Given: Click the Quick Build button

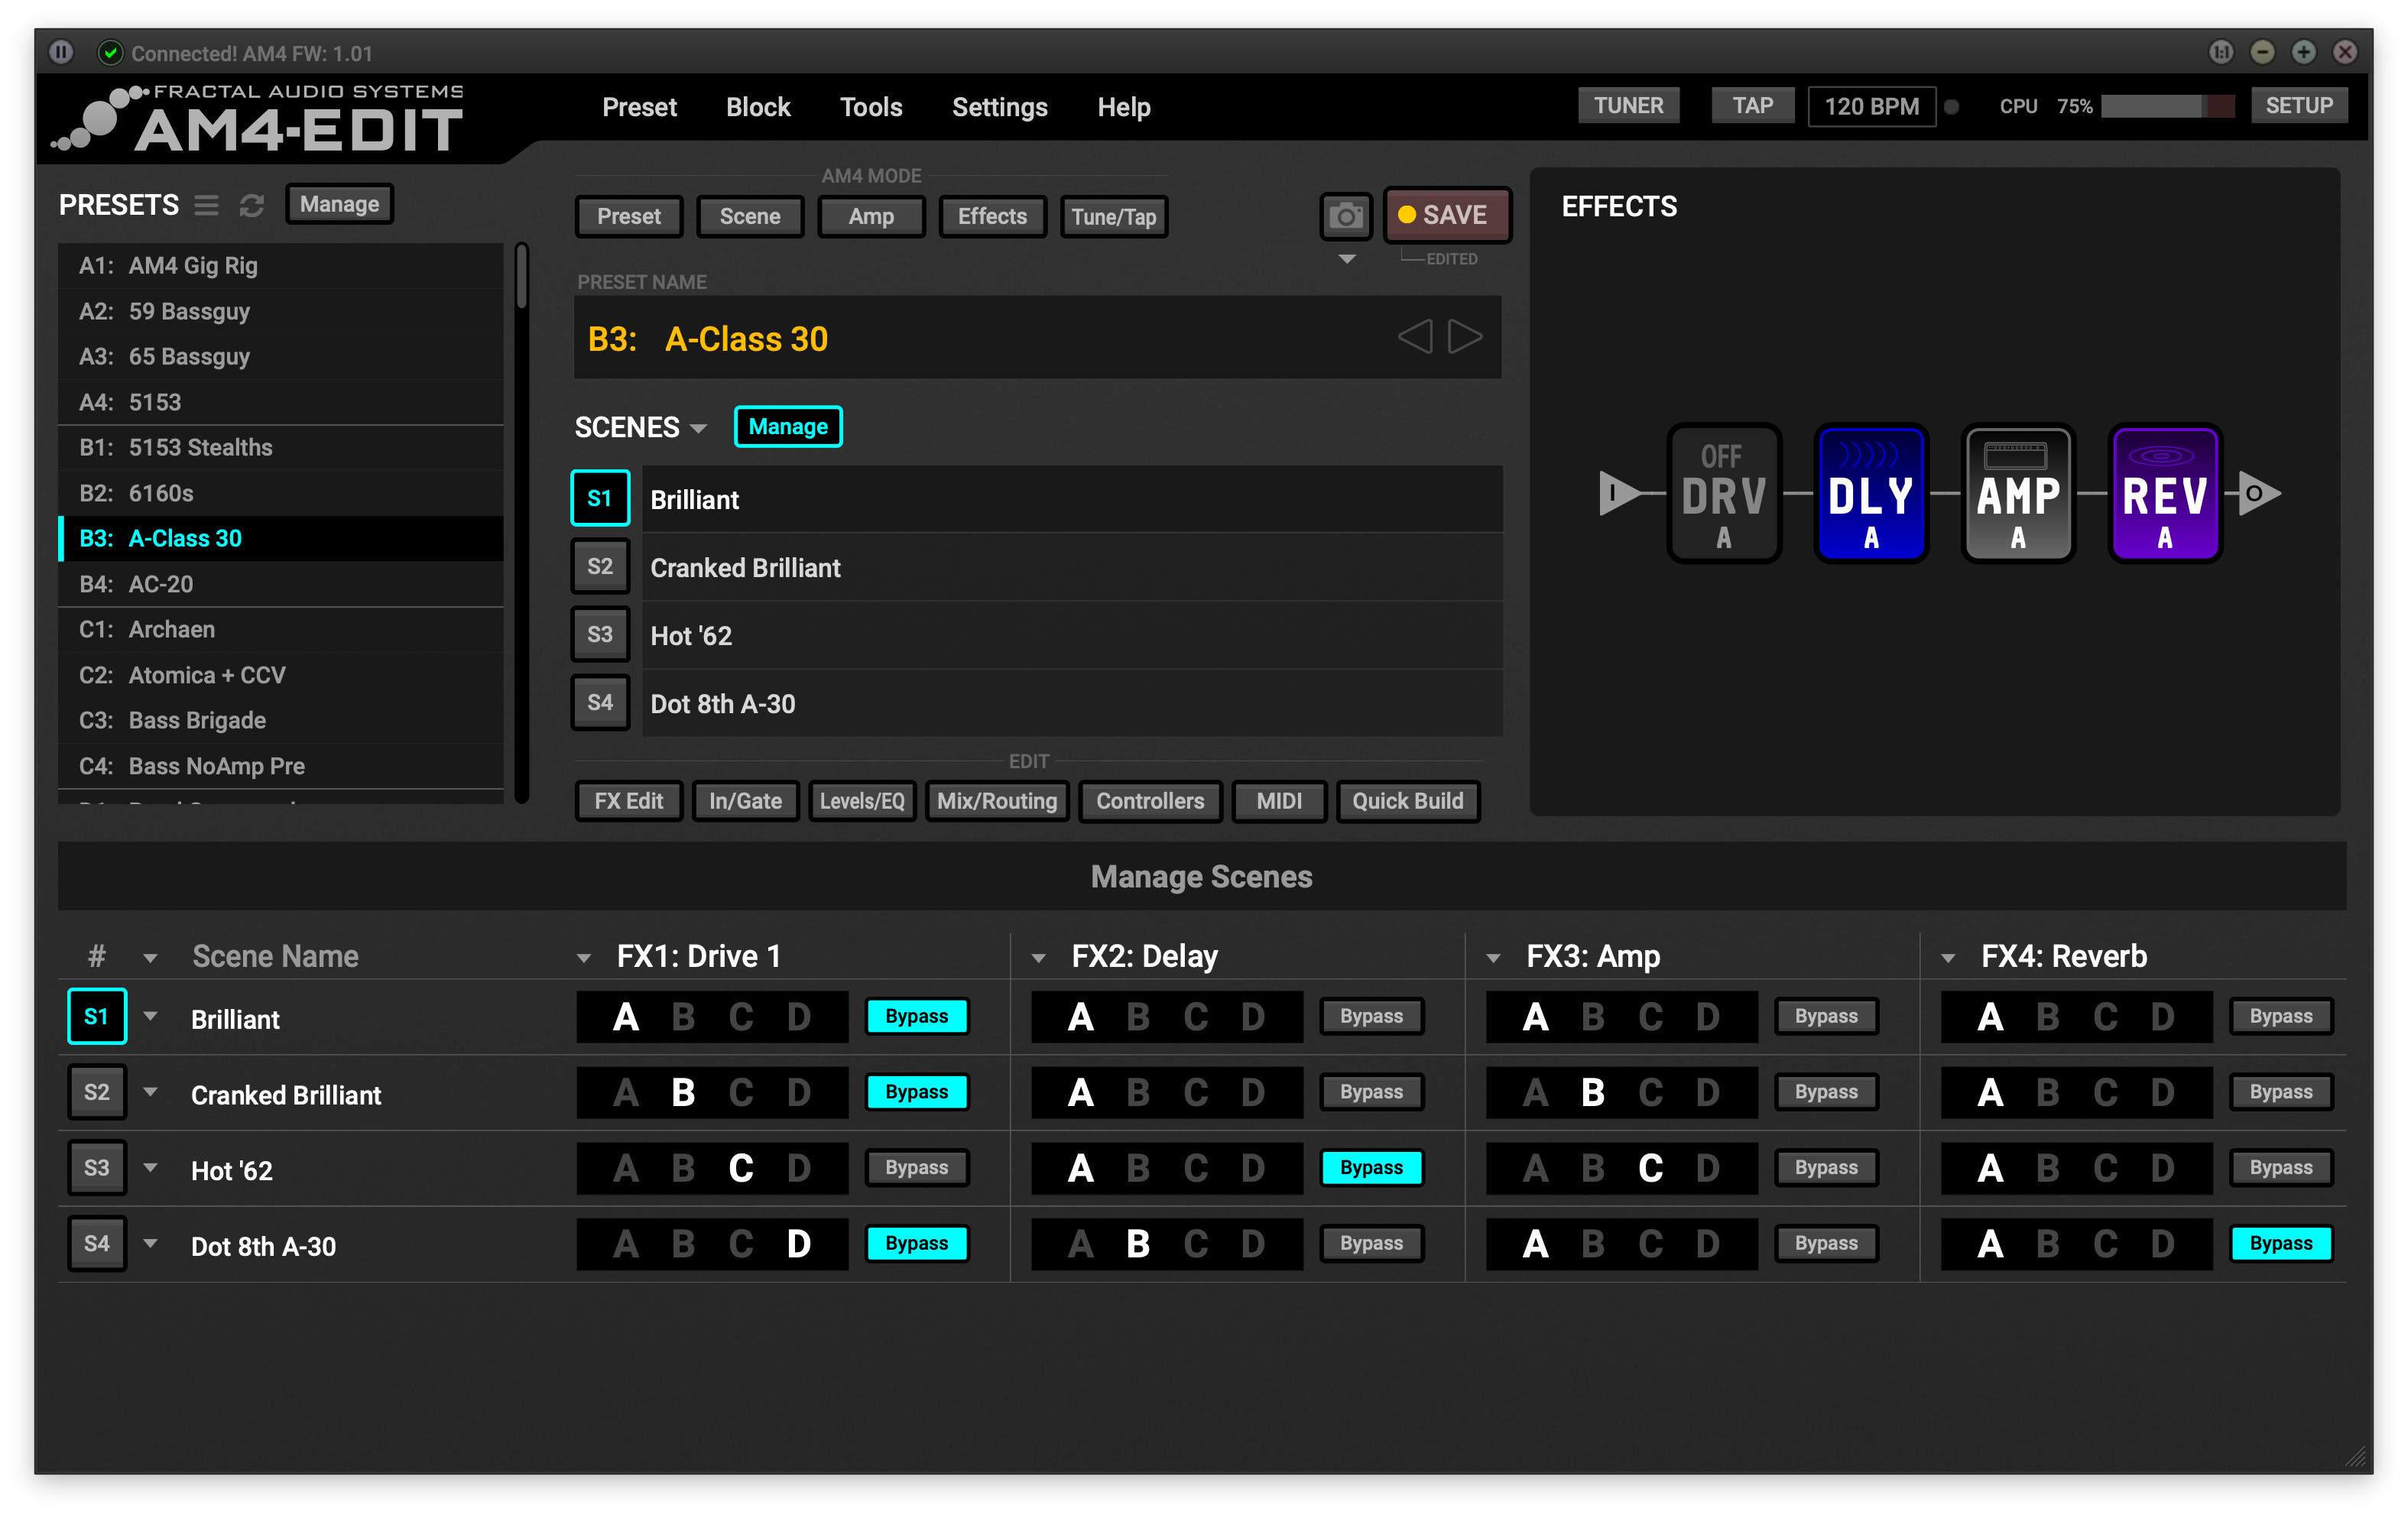Looking at the screenshot, I should [x=1407, y=801].
